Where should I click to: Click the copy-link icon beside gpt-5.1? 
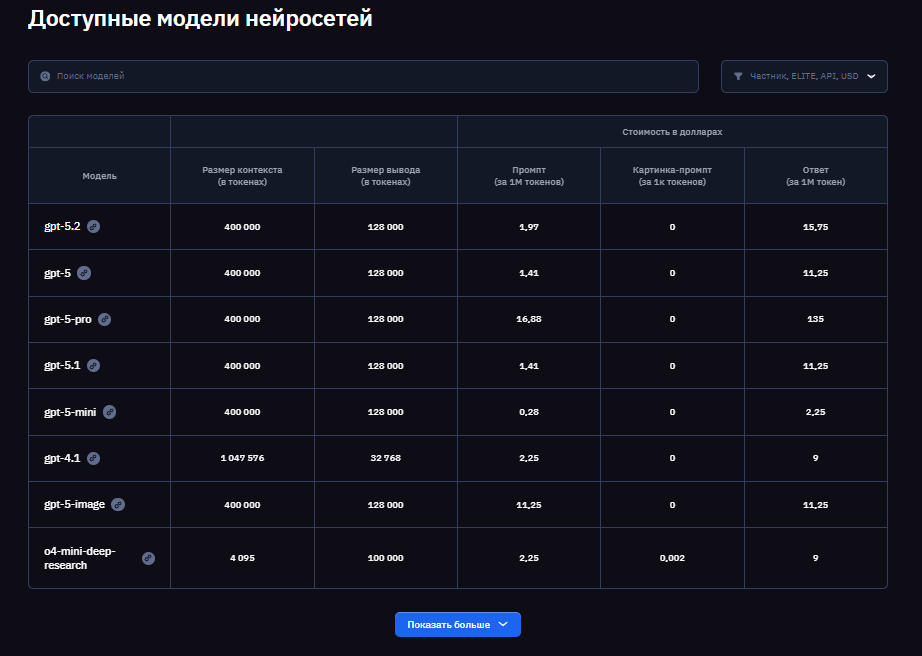(x=94, y=365)
